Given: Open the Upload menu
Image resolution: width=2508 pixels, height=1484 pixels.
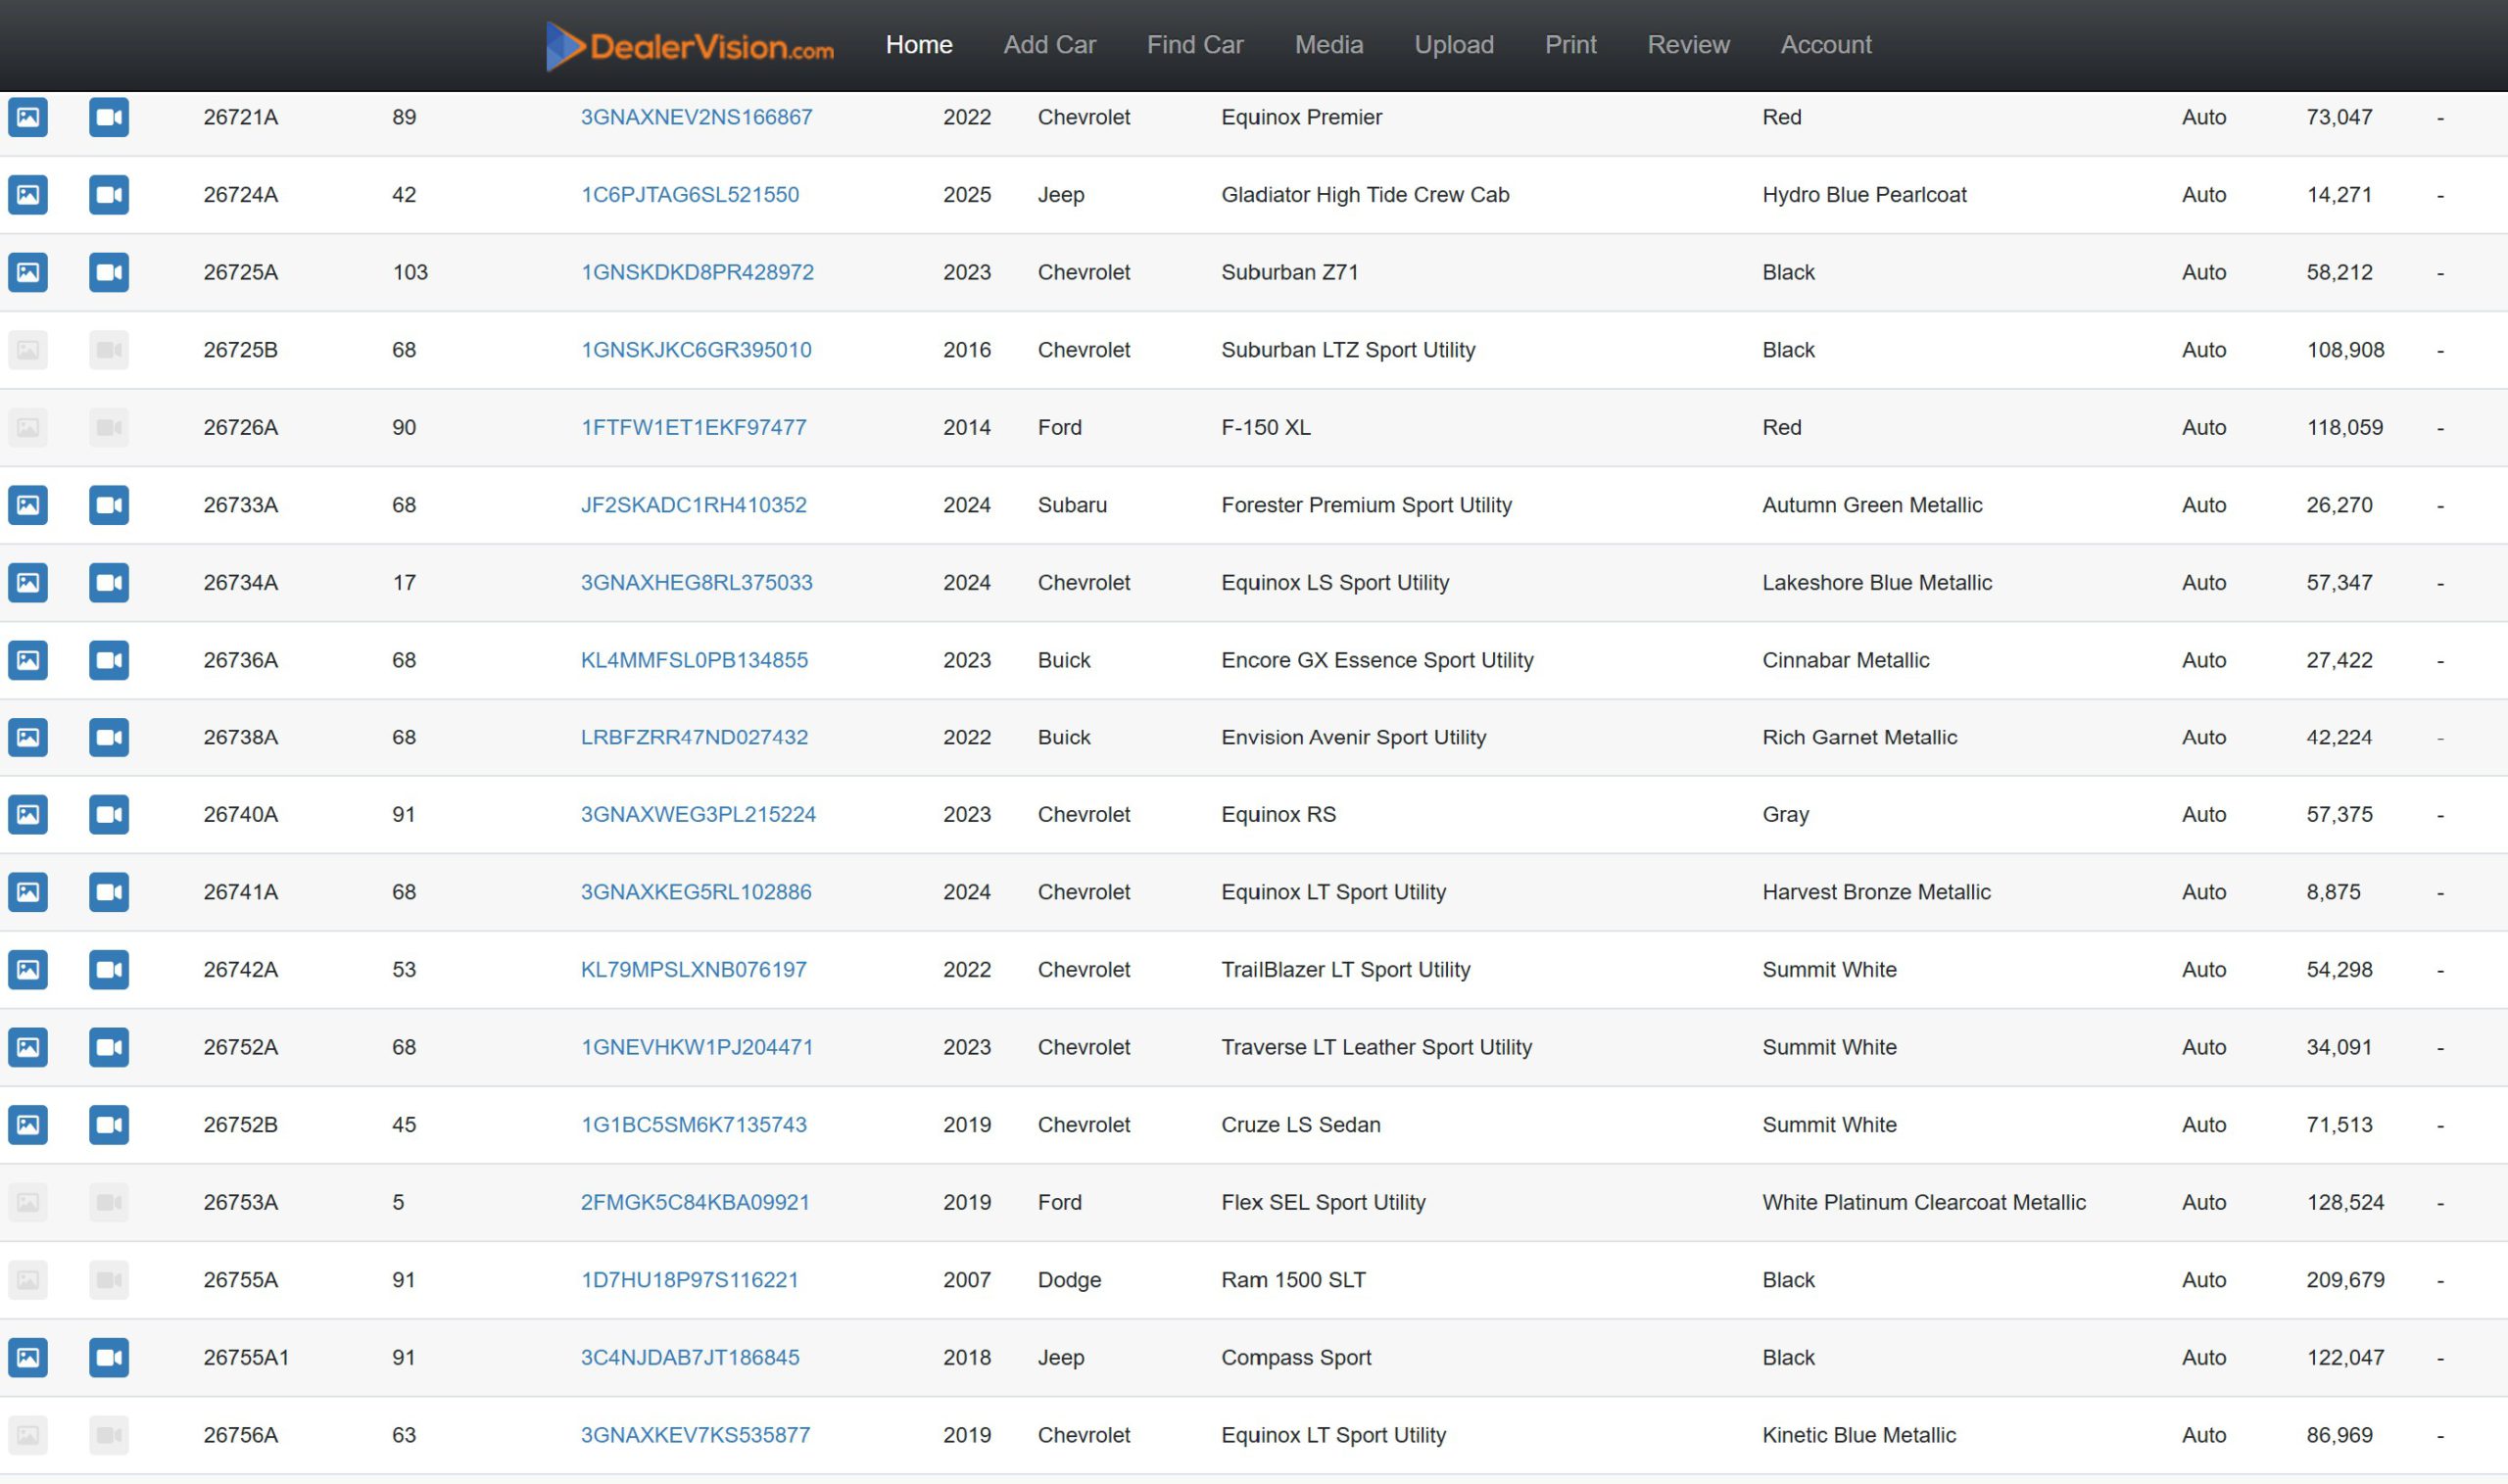Looking at the screenshot, I should [1454, 45].
